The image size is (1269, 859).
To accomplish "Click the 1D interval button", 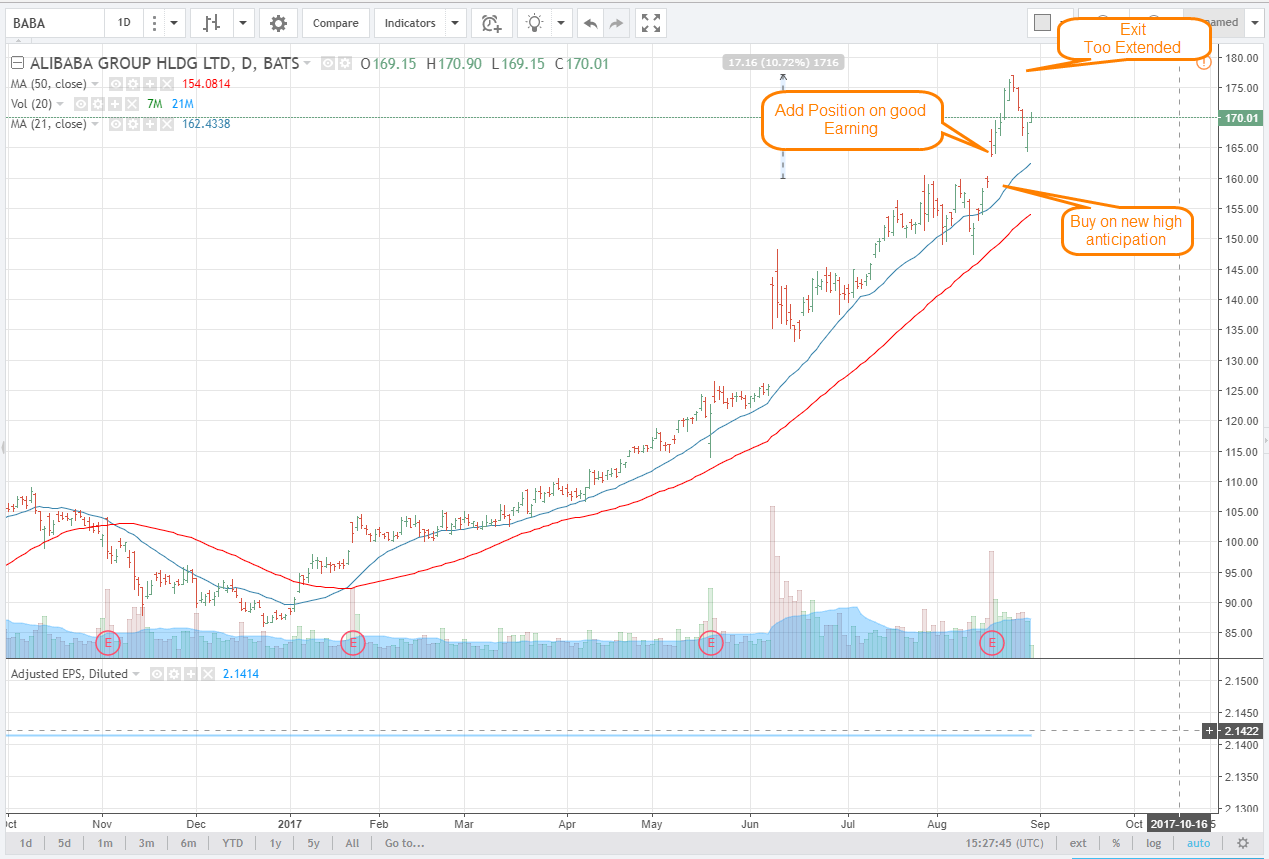I will tap(124, 23).
